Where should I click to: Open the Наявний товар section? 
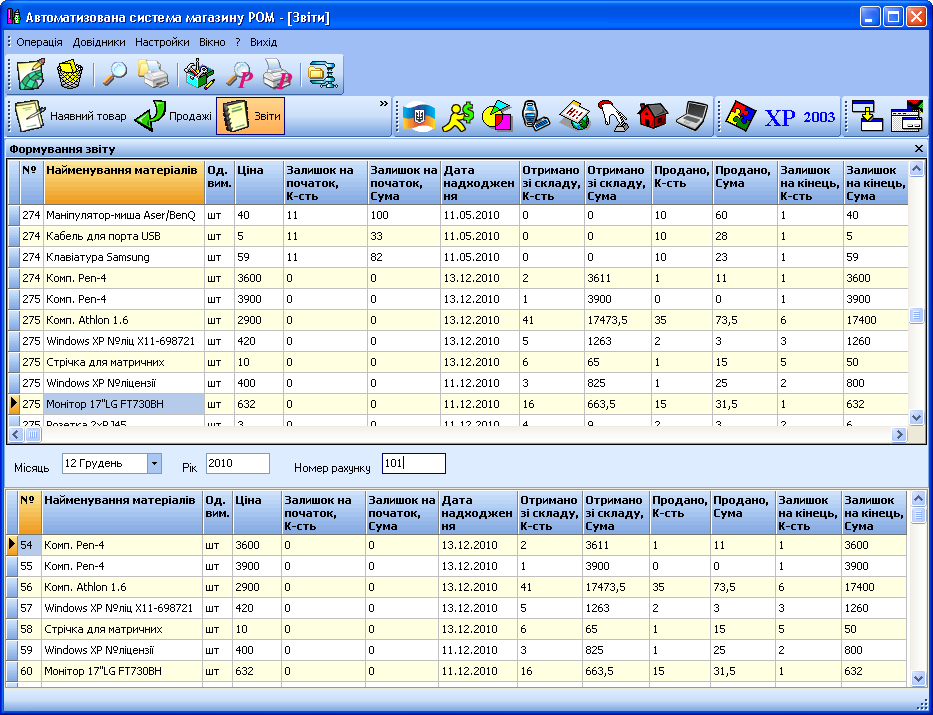point(71,116)
